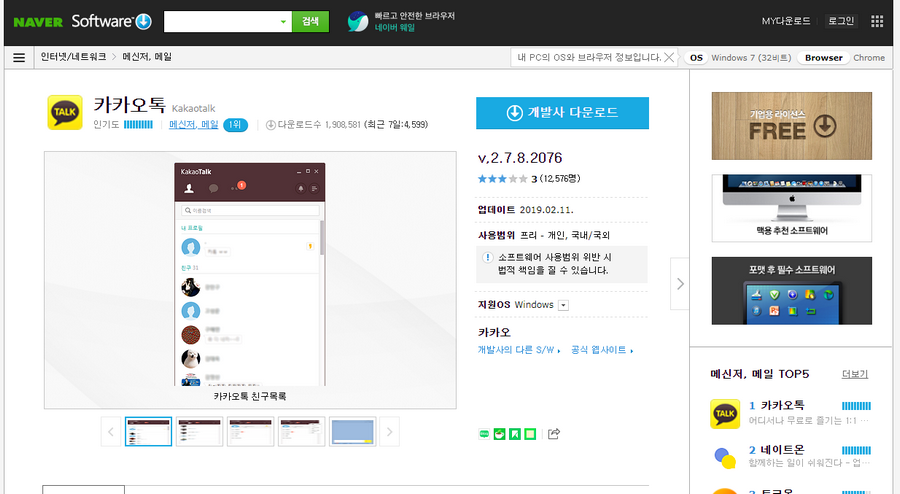Click the Naver Whale browser icon

358,22
